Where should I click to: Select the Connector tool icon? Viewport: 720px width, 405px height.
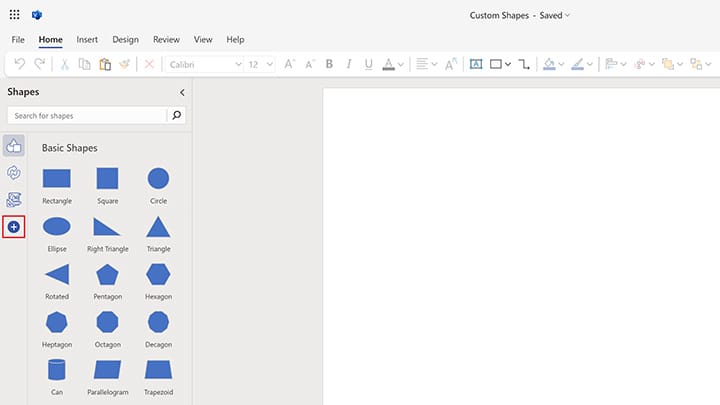pyautogui.click(x=525, y=64)
